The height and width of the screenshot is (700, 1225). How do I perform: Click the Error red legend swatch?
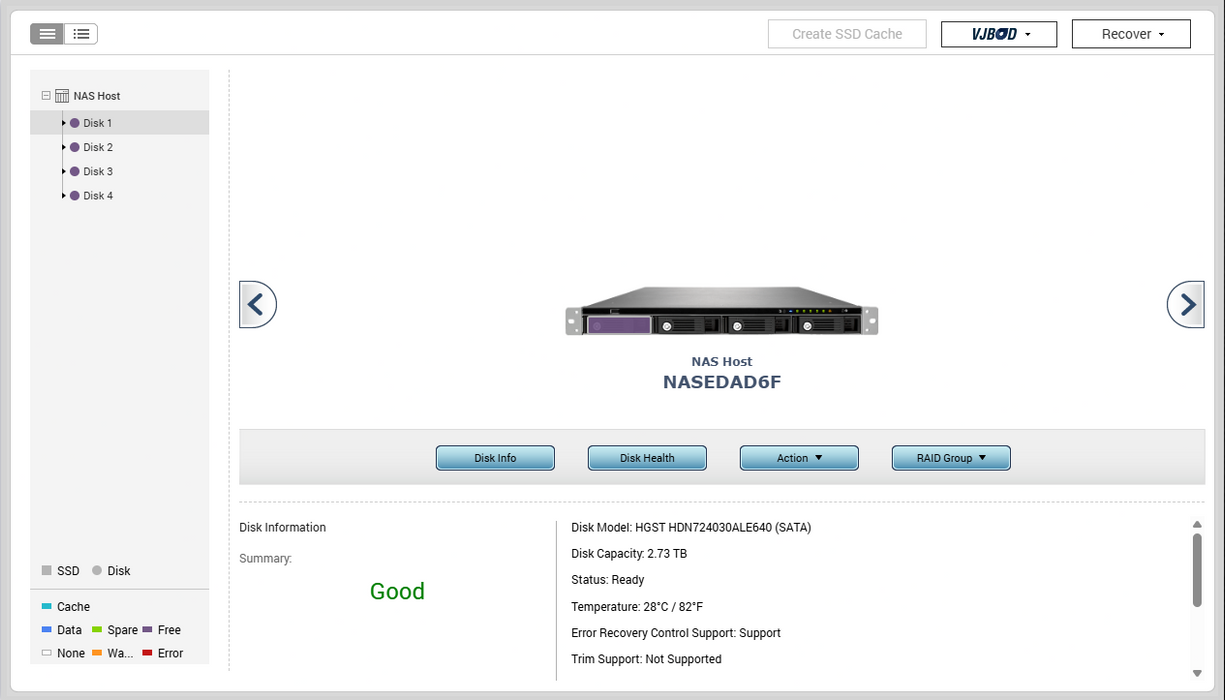click(x=147, y=653)
